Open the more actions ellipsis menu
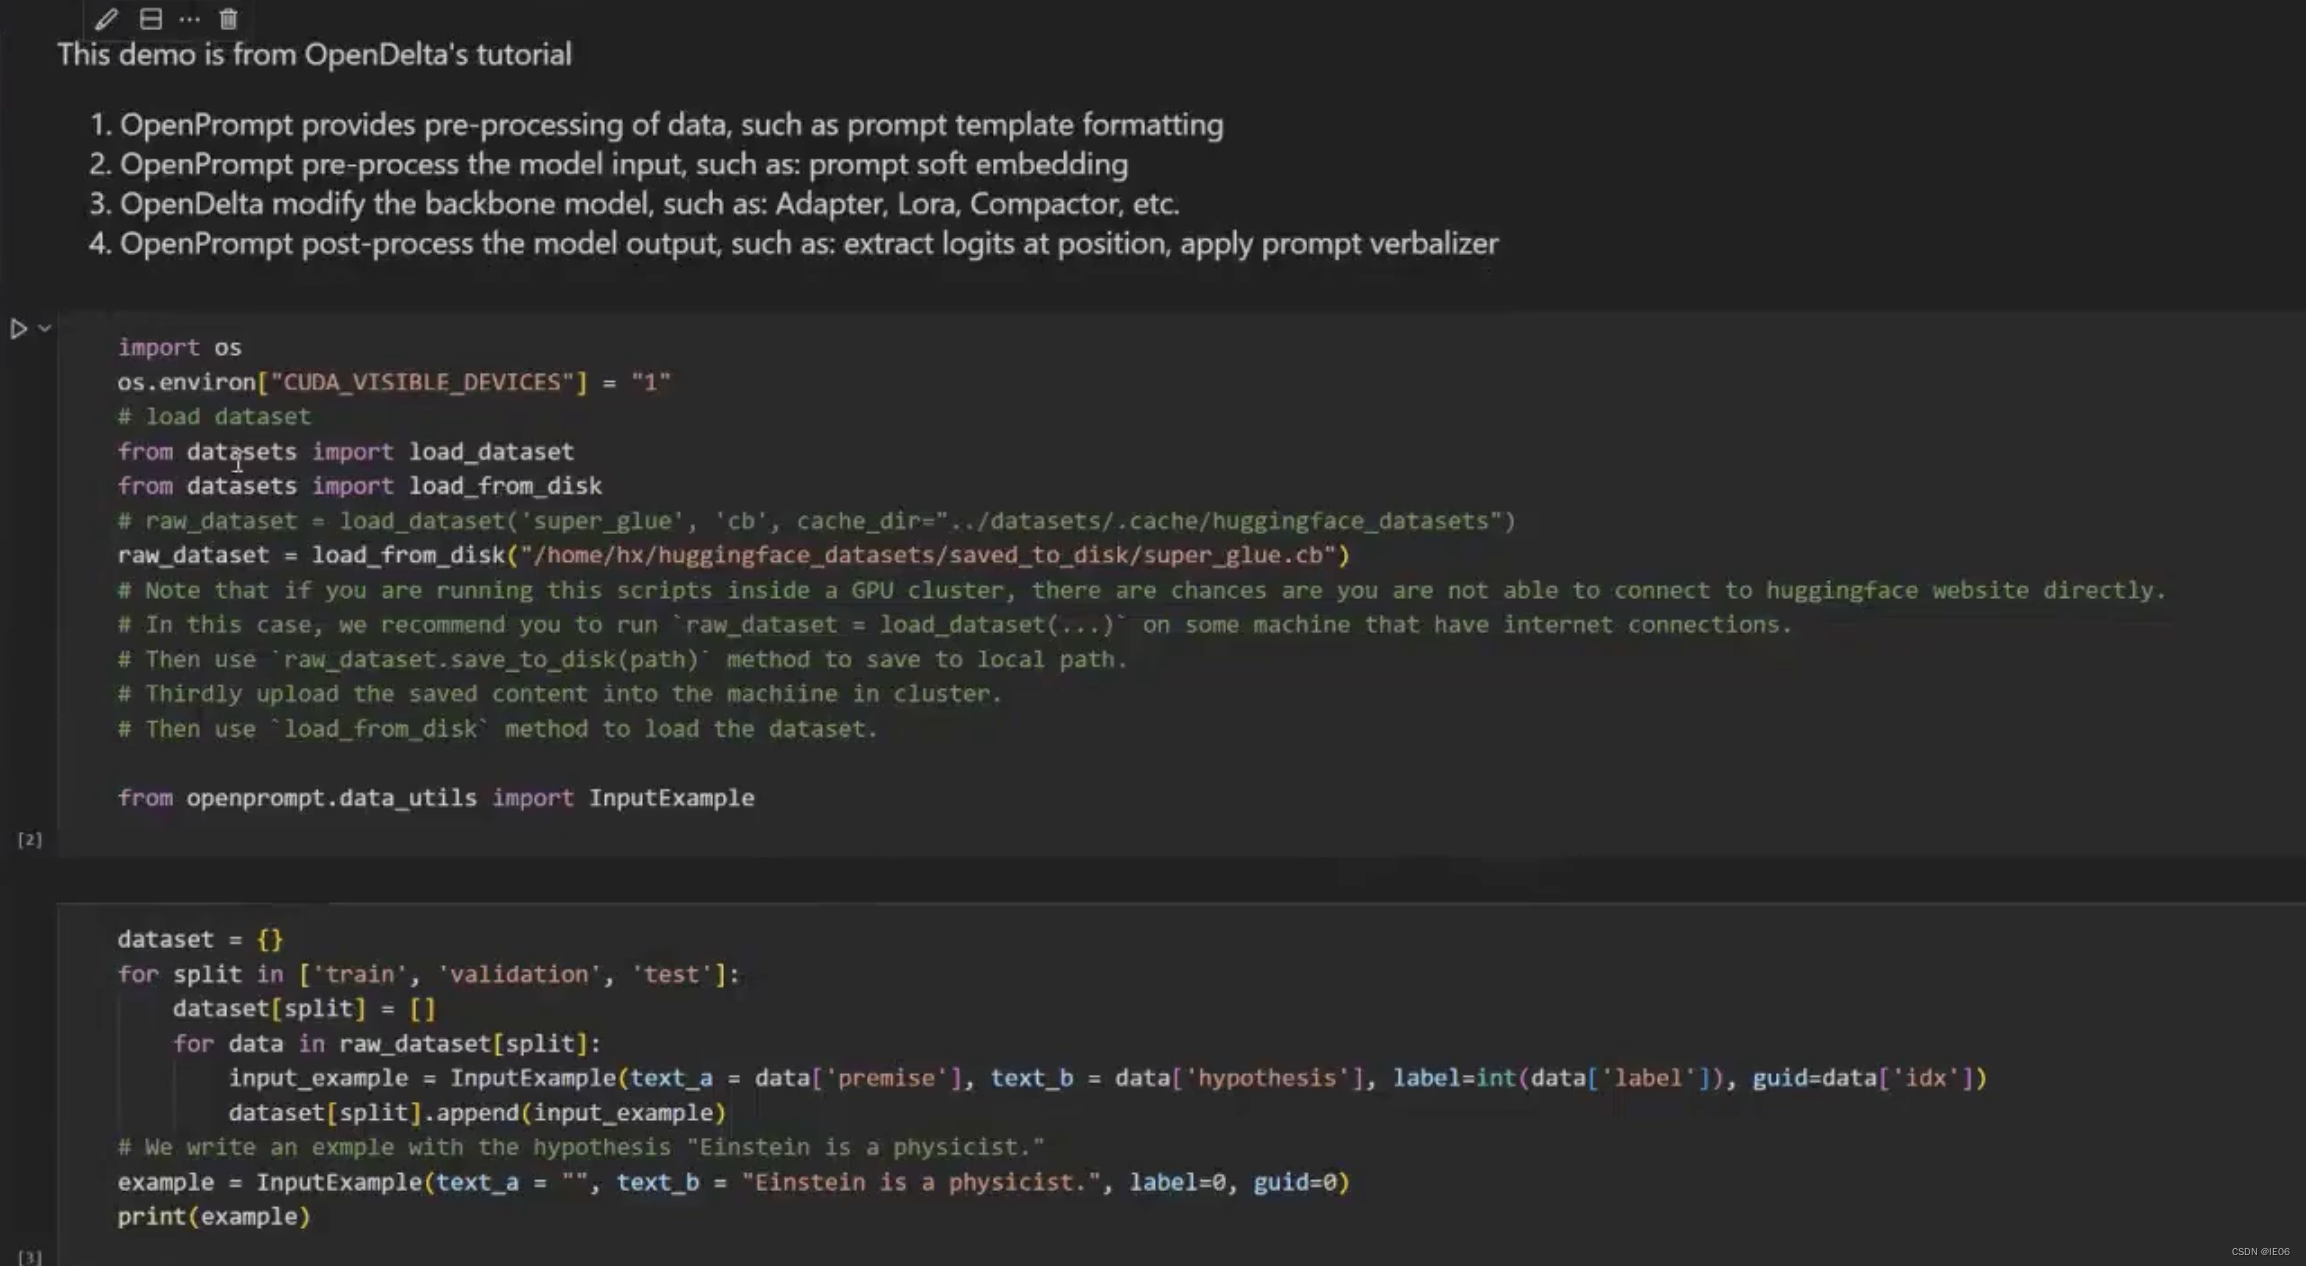This screenshot has width=2306, height=1266. [189, 19]
